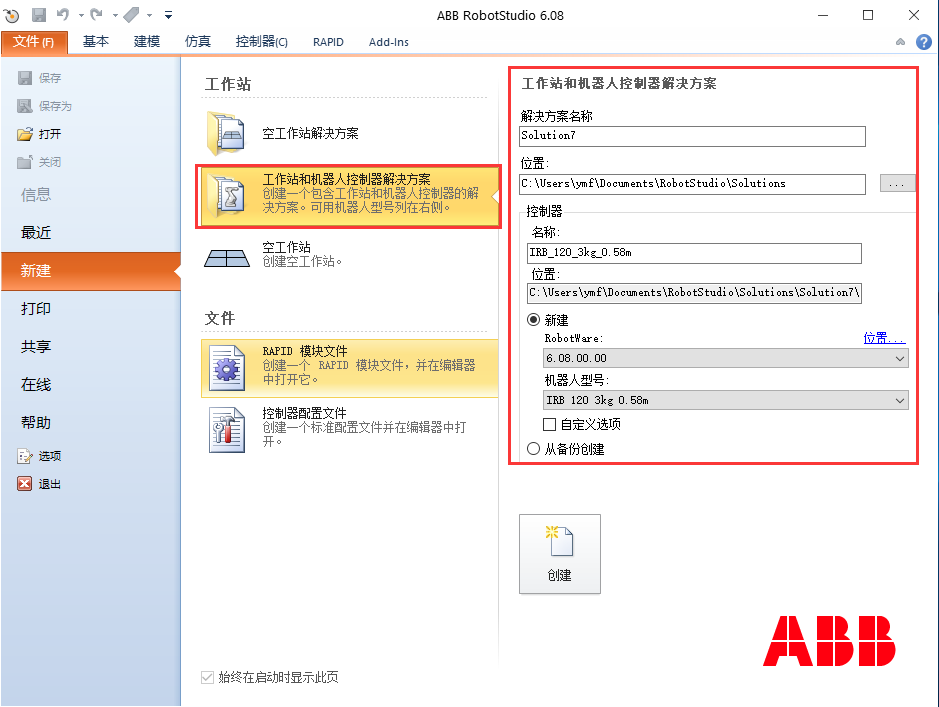Select the 从备份创建 radio button

(533, 448)
